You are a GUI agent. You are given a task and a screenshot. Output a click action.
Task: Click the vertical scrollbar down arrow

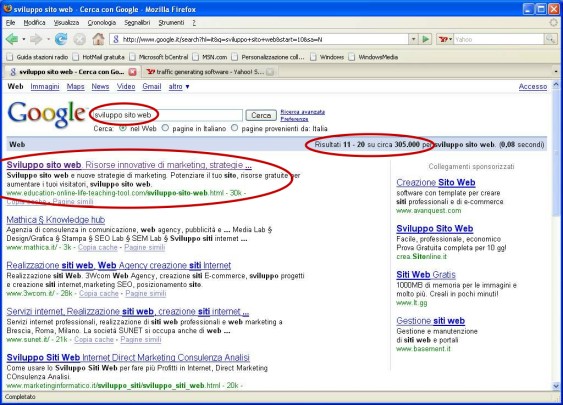556,386
